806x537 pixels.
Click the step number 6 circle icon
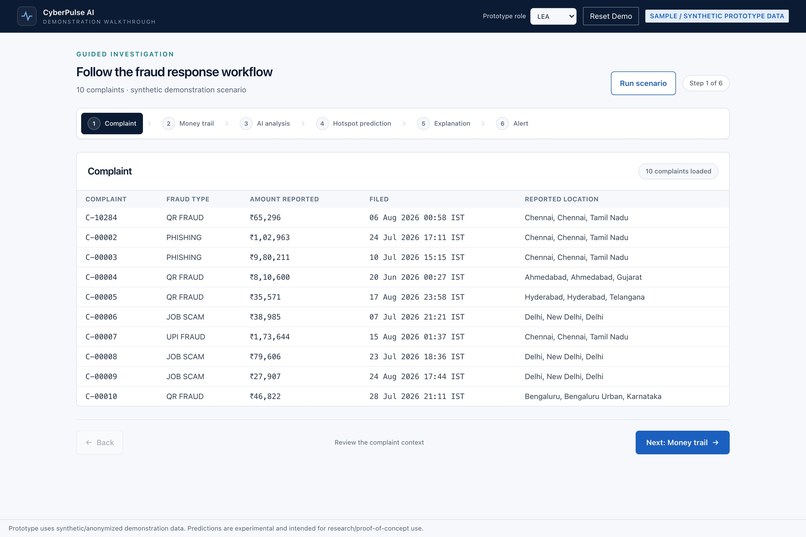point(502,123)
